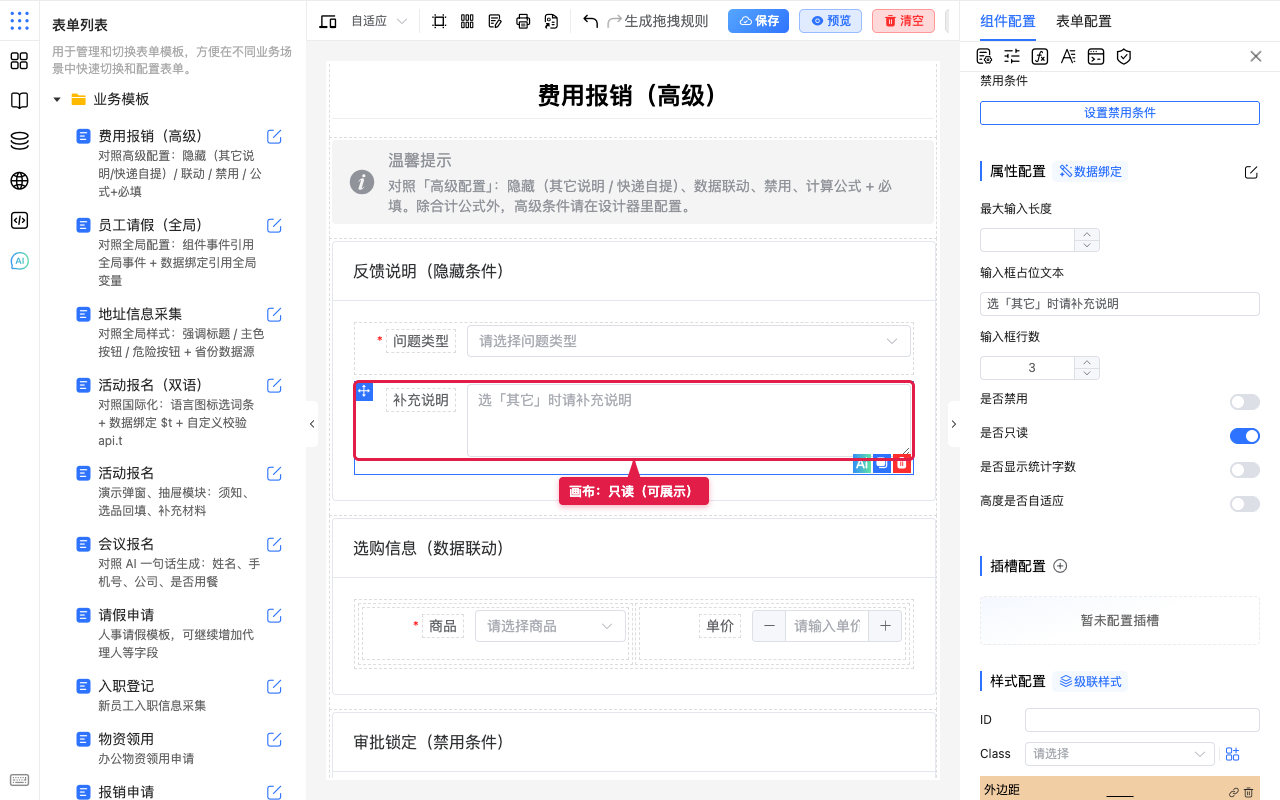Open the 请选择问题类型 dropdown

[x=689, y=341]
